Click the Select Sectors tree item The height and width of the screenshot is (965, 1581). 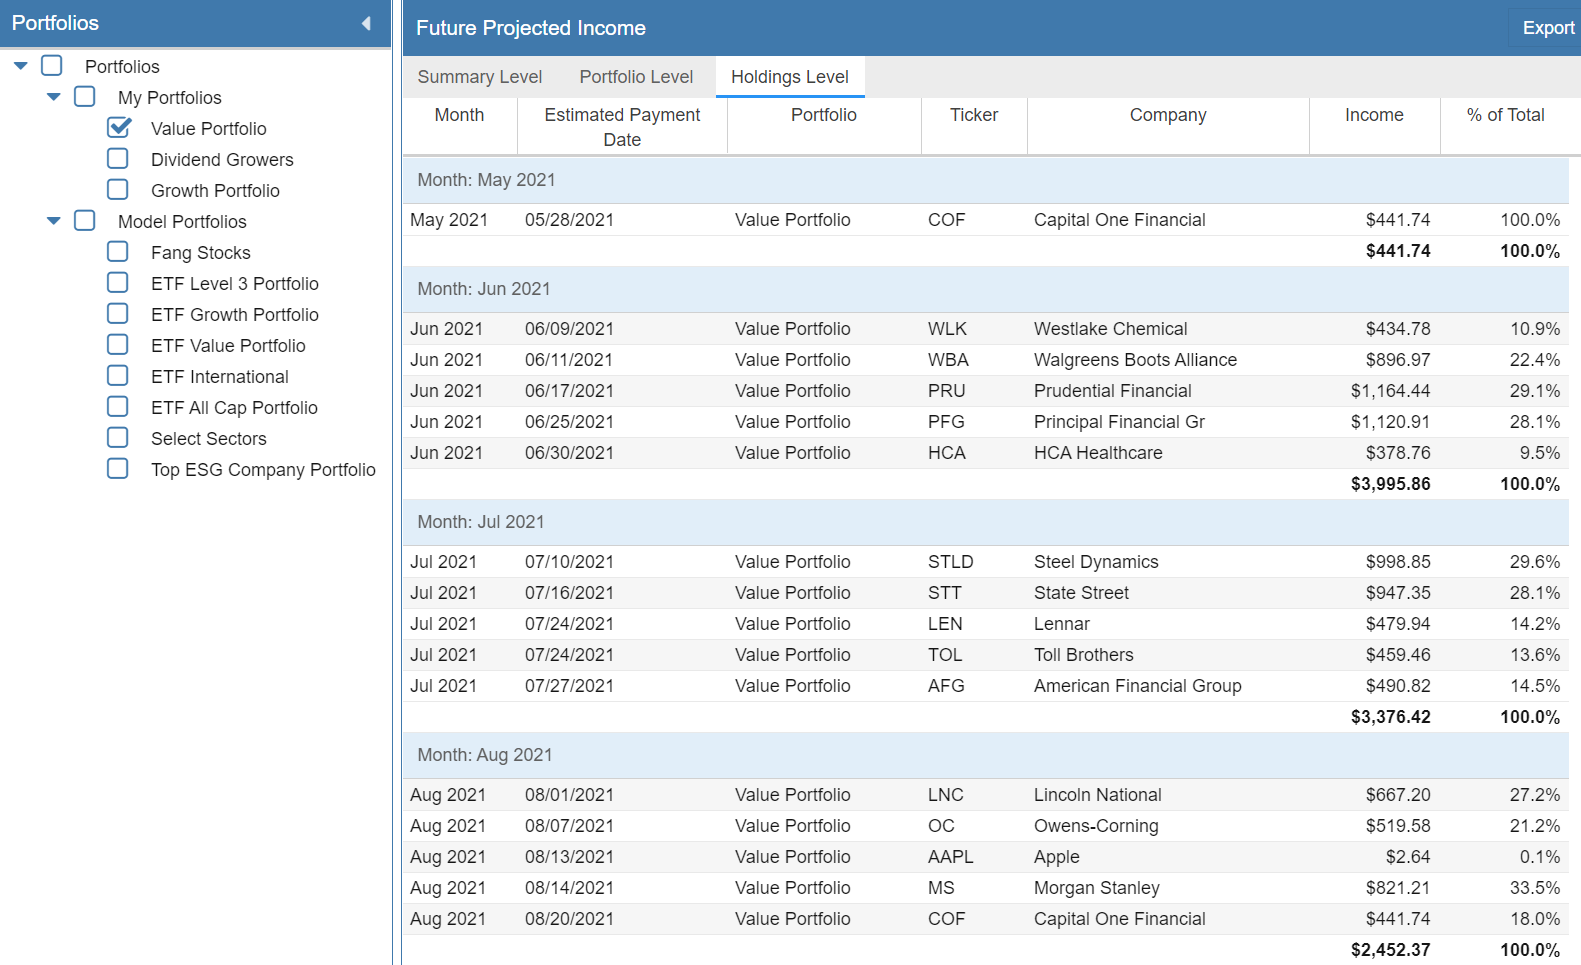[208, 438]
